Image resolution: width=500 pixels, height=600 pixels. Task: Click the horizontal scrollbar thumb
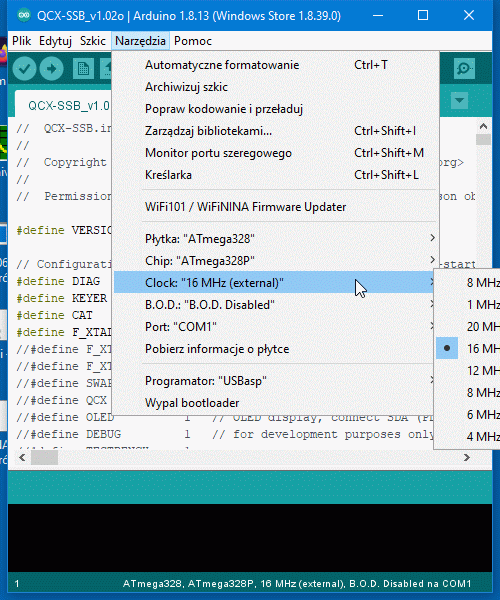click(x=44, y=458)
